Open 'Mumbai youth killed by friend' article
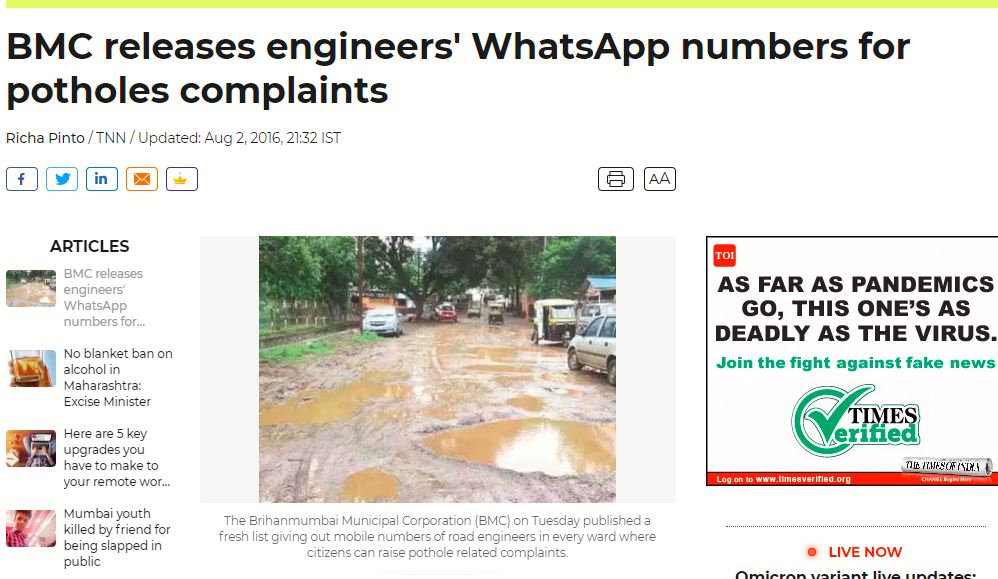Viewport: 998px width, 579px height. (x=116, y=538)
